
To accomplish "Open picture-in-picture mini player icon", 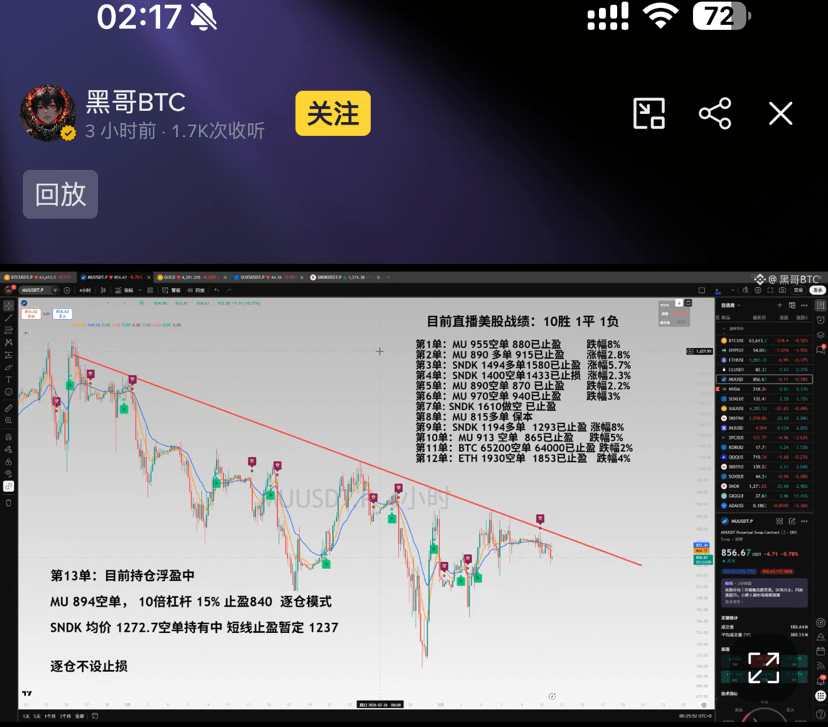I will [x=648, y=113].
